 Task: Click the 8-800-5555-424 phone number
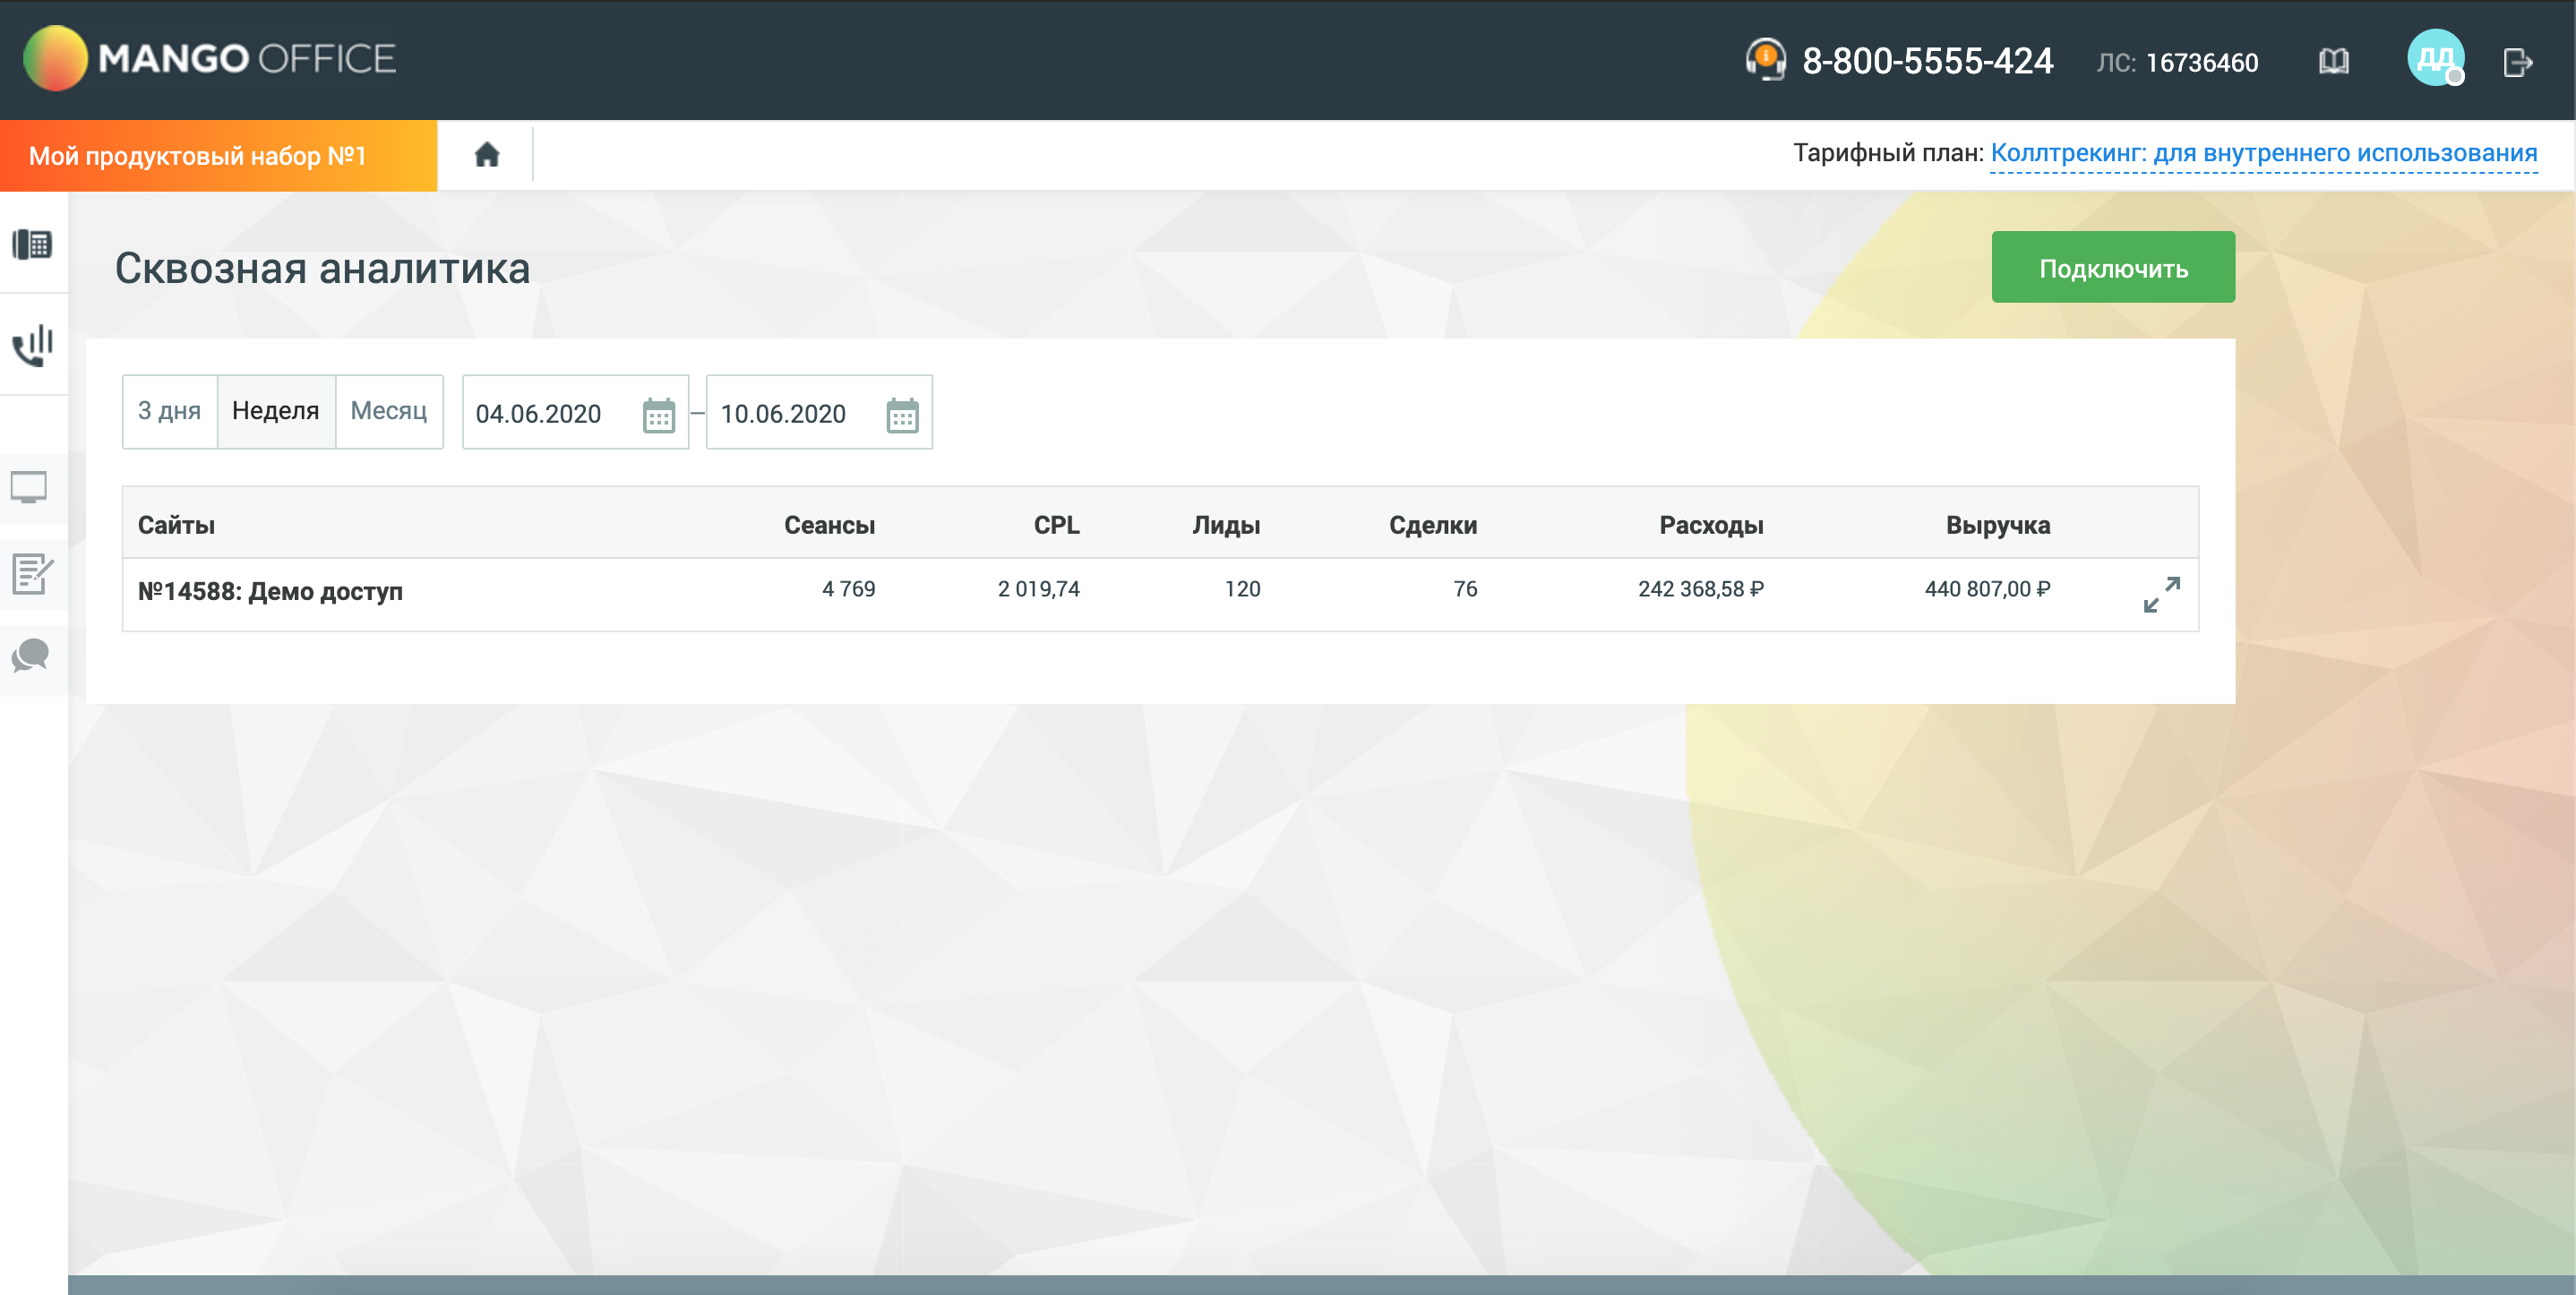point(1927,61)
